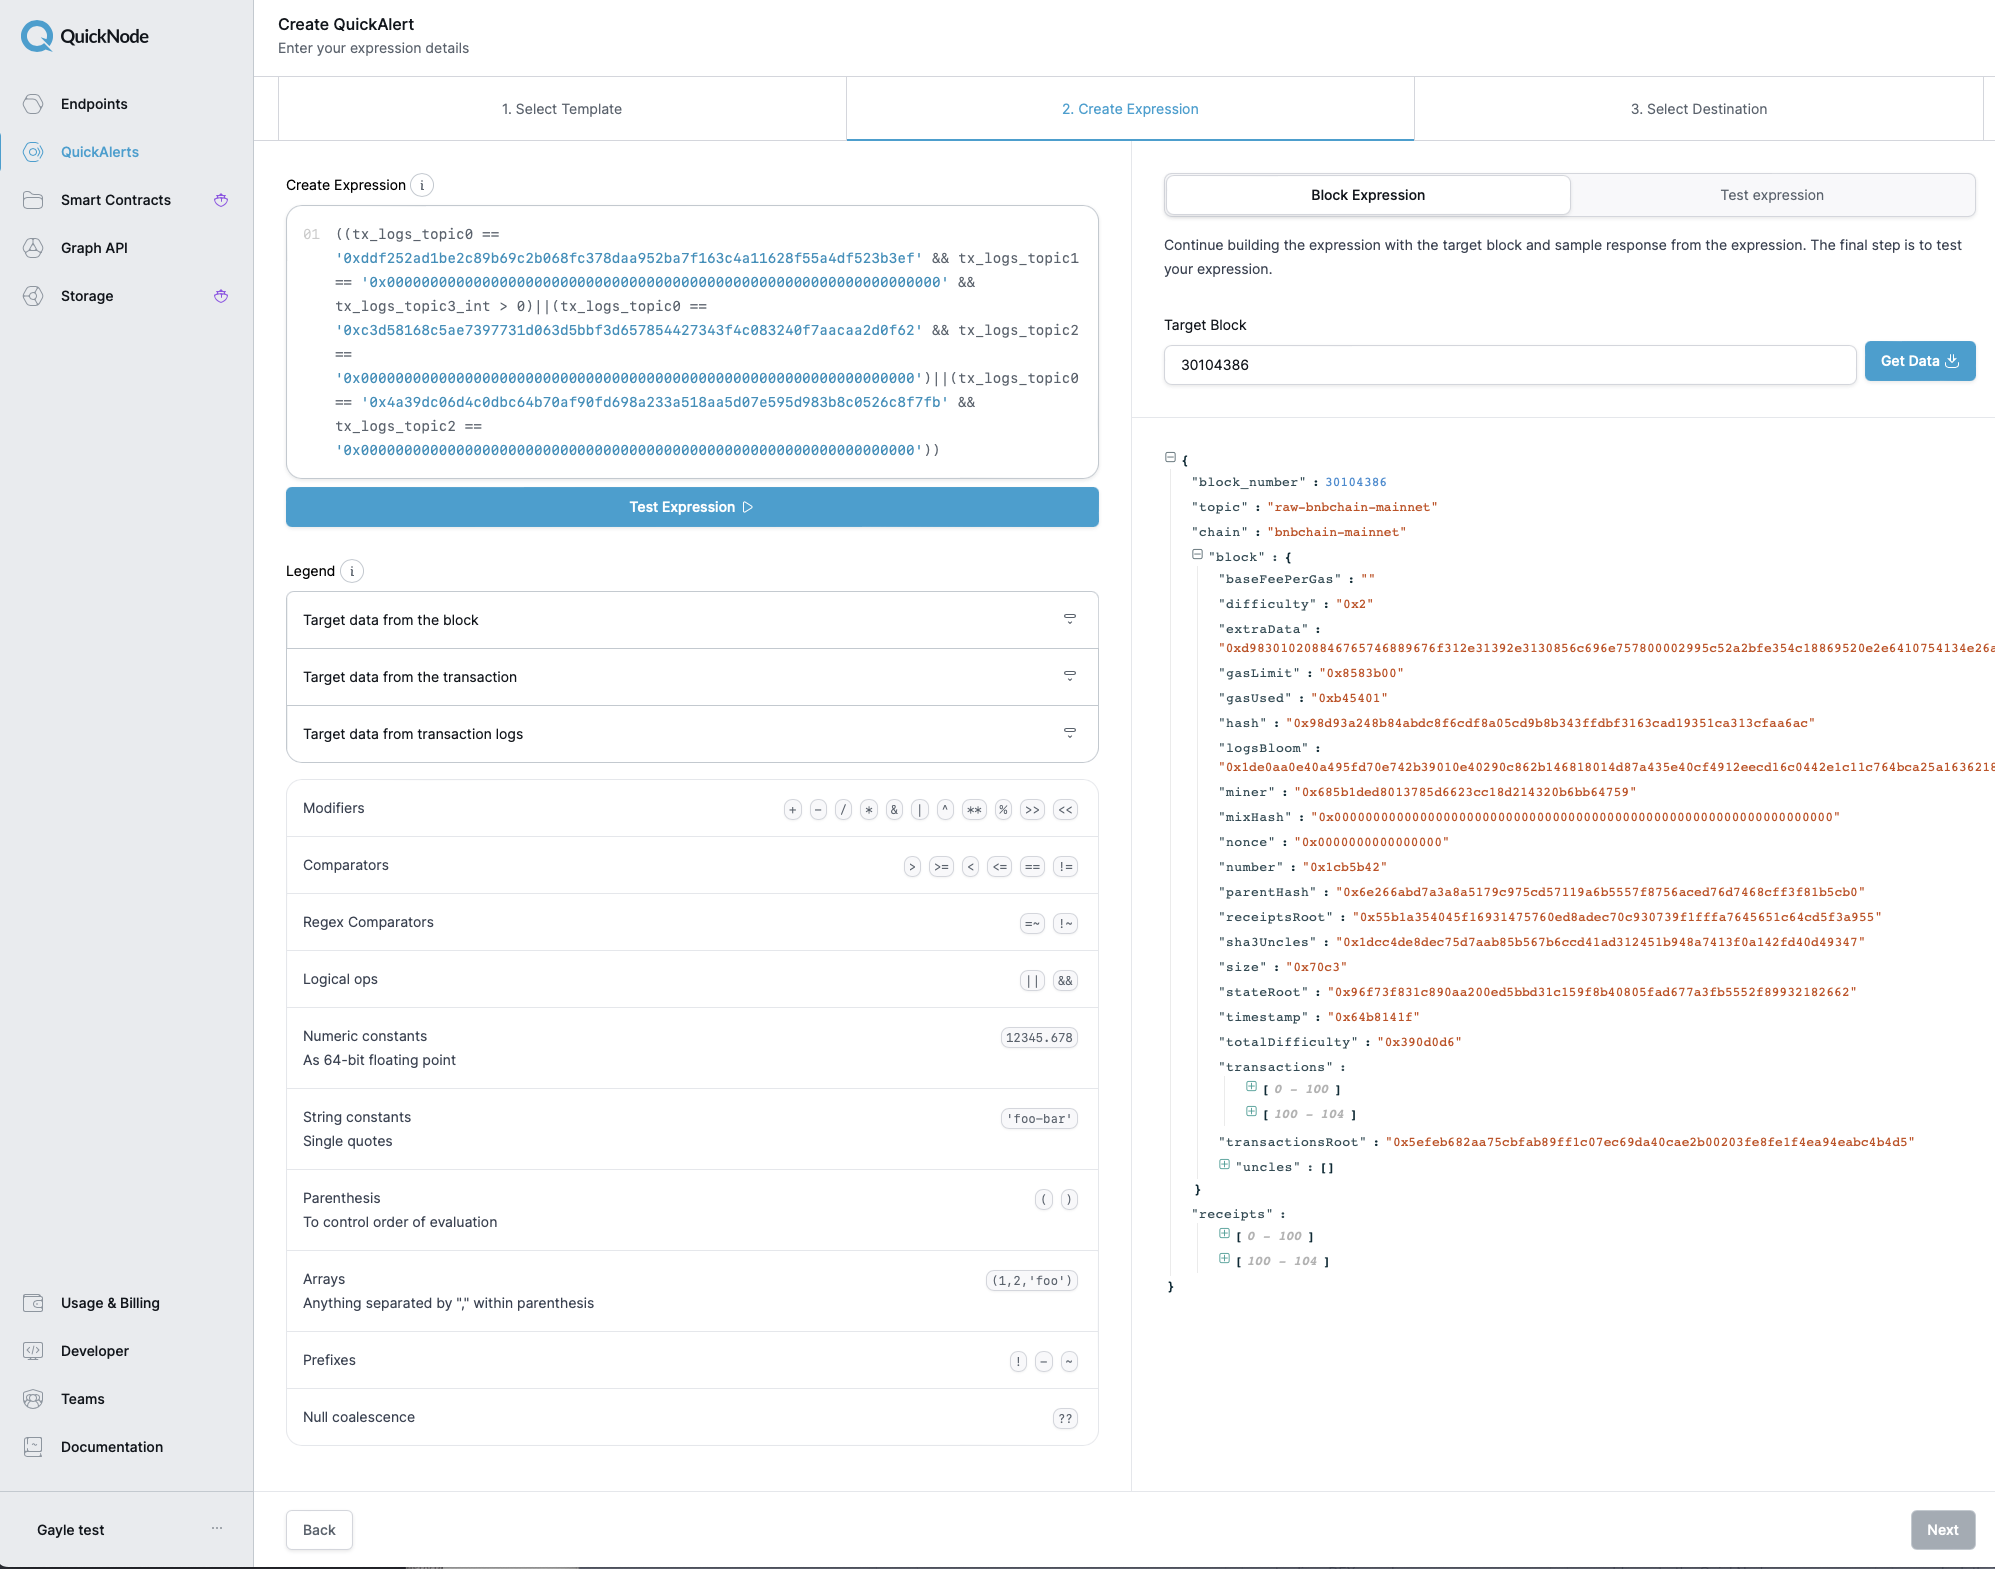Insert the power ** modifier
This screenshot has height=1569, width=1995.
point(974,810)
